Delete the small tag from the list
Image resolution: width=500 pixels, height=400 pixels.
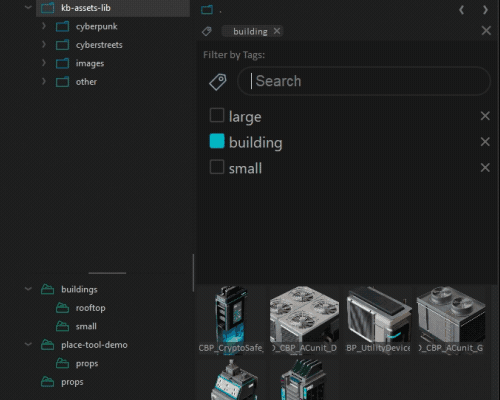485,167
